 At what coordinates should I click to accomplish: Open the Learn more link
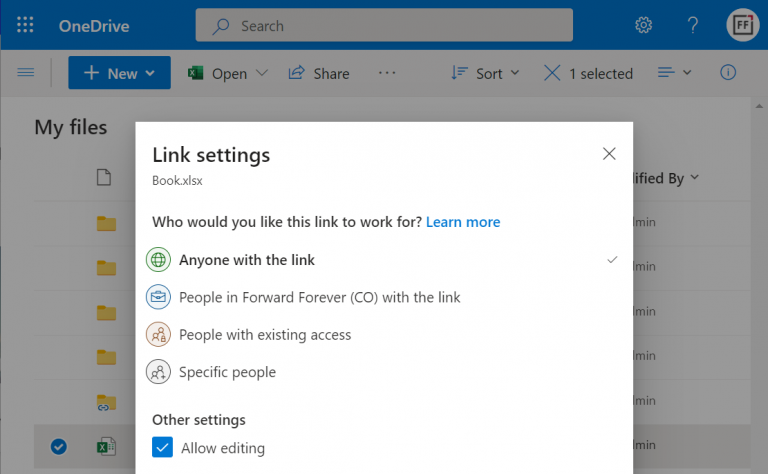[x=463, y=221]
